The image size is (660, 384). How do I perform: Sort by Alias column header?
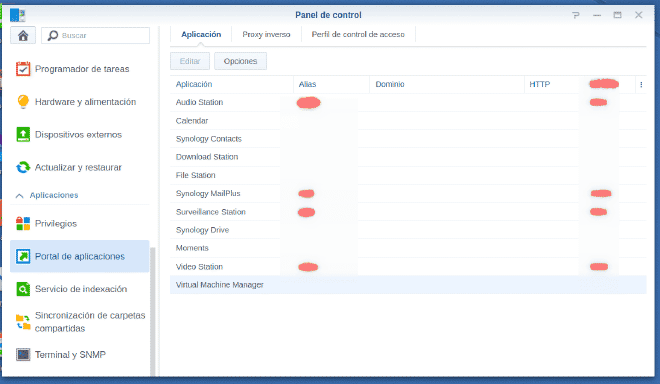click(x=331, y=84)
